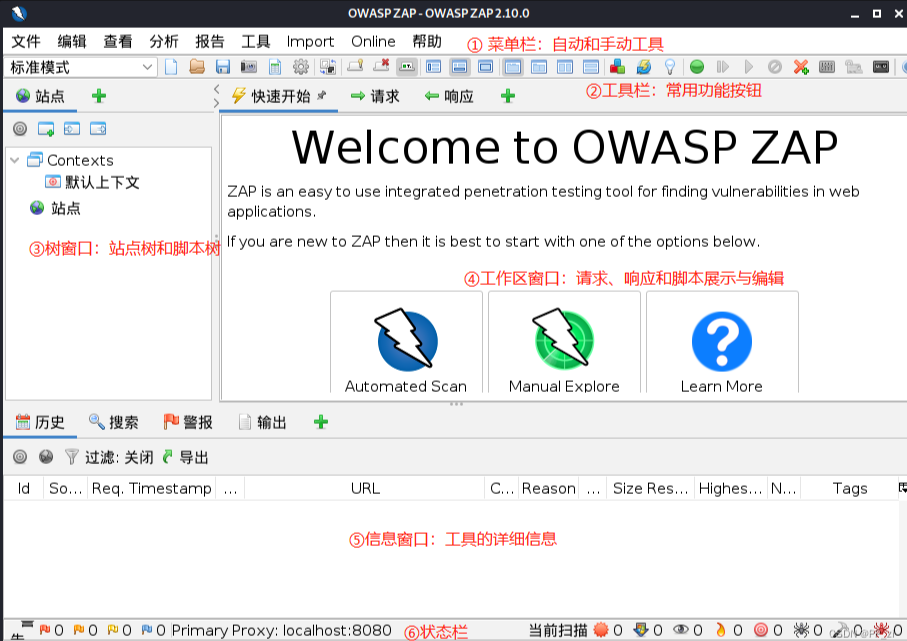Screen dimensions: 907x641
Task: Add a custom breakpoint red X icon
Action: click(801, 67)
